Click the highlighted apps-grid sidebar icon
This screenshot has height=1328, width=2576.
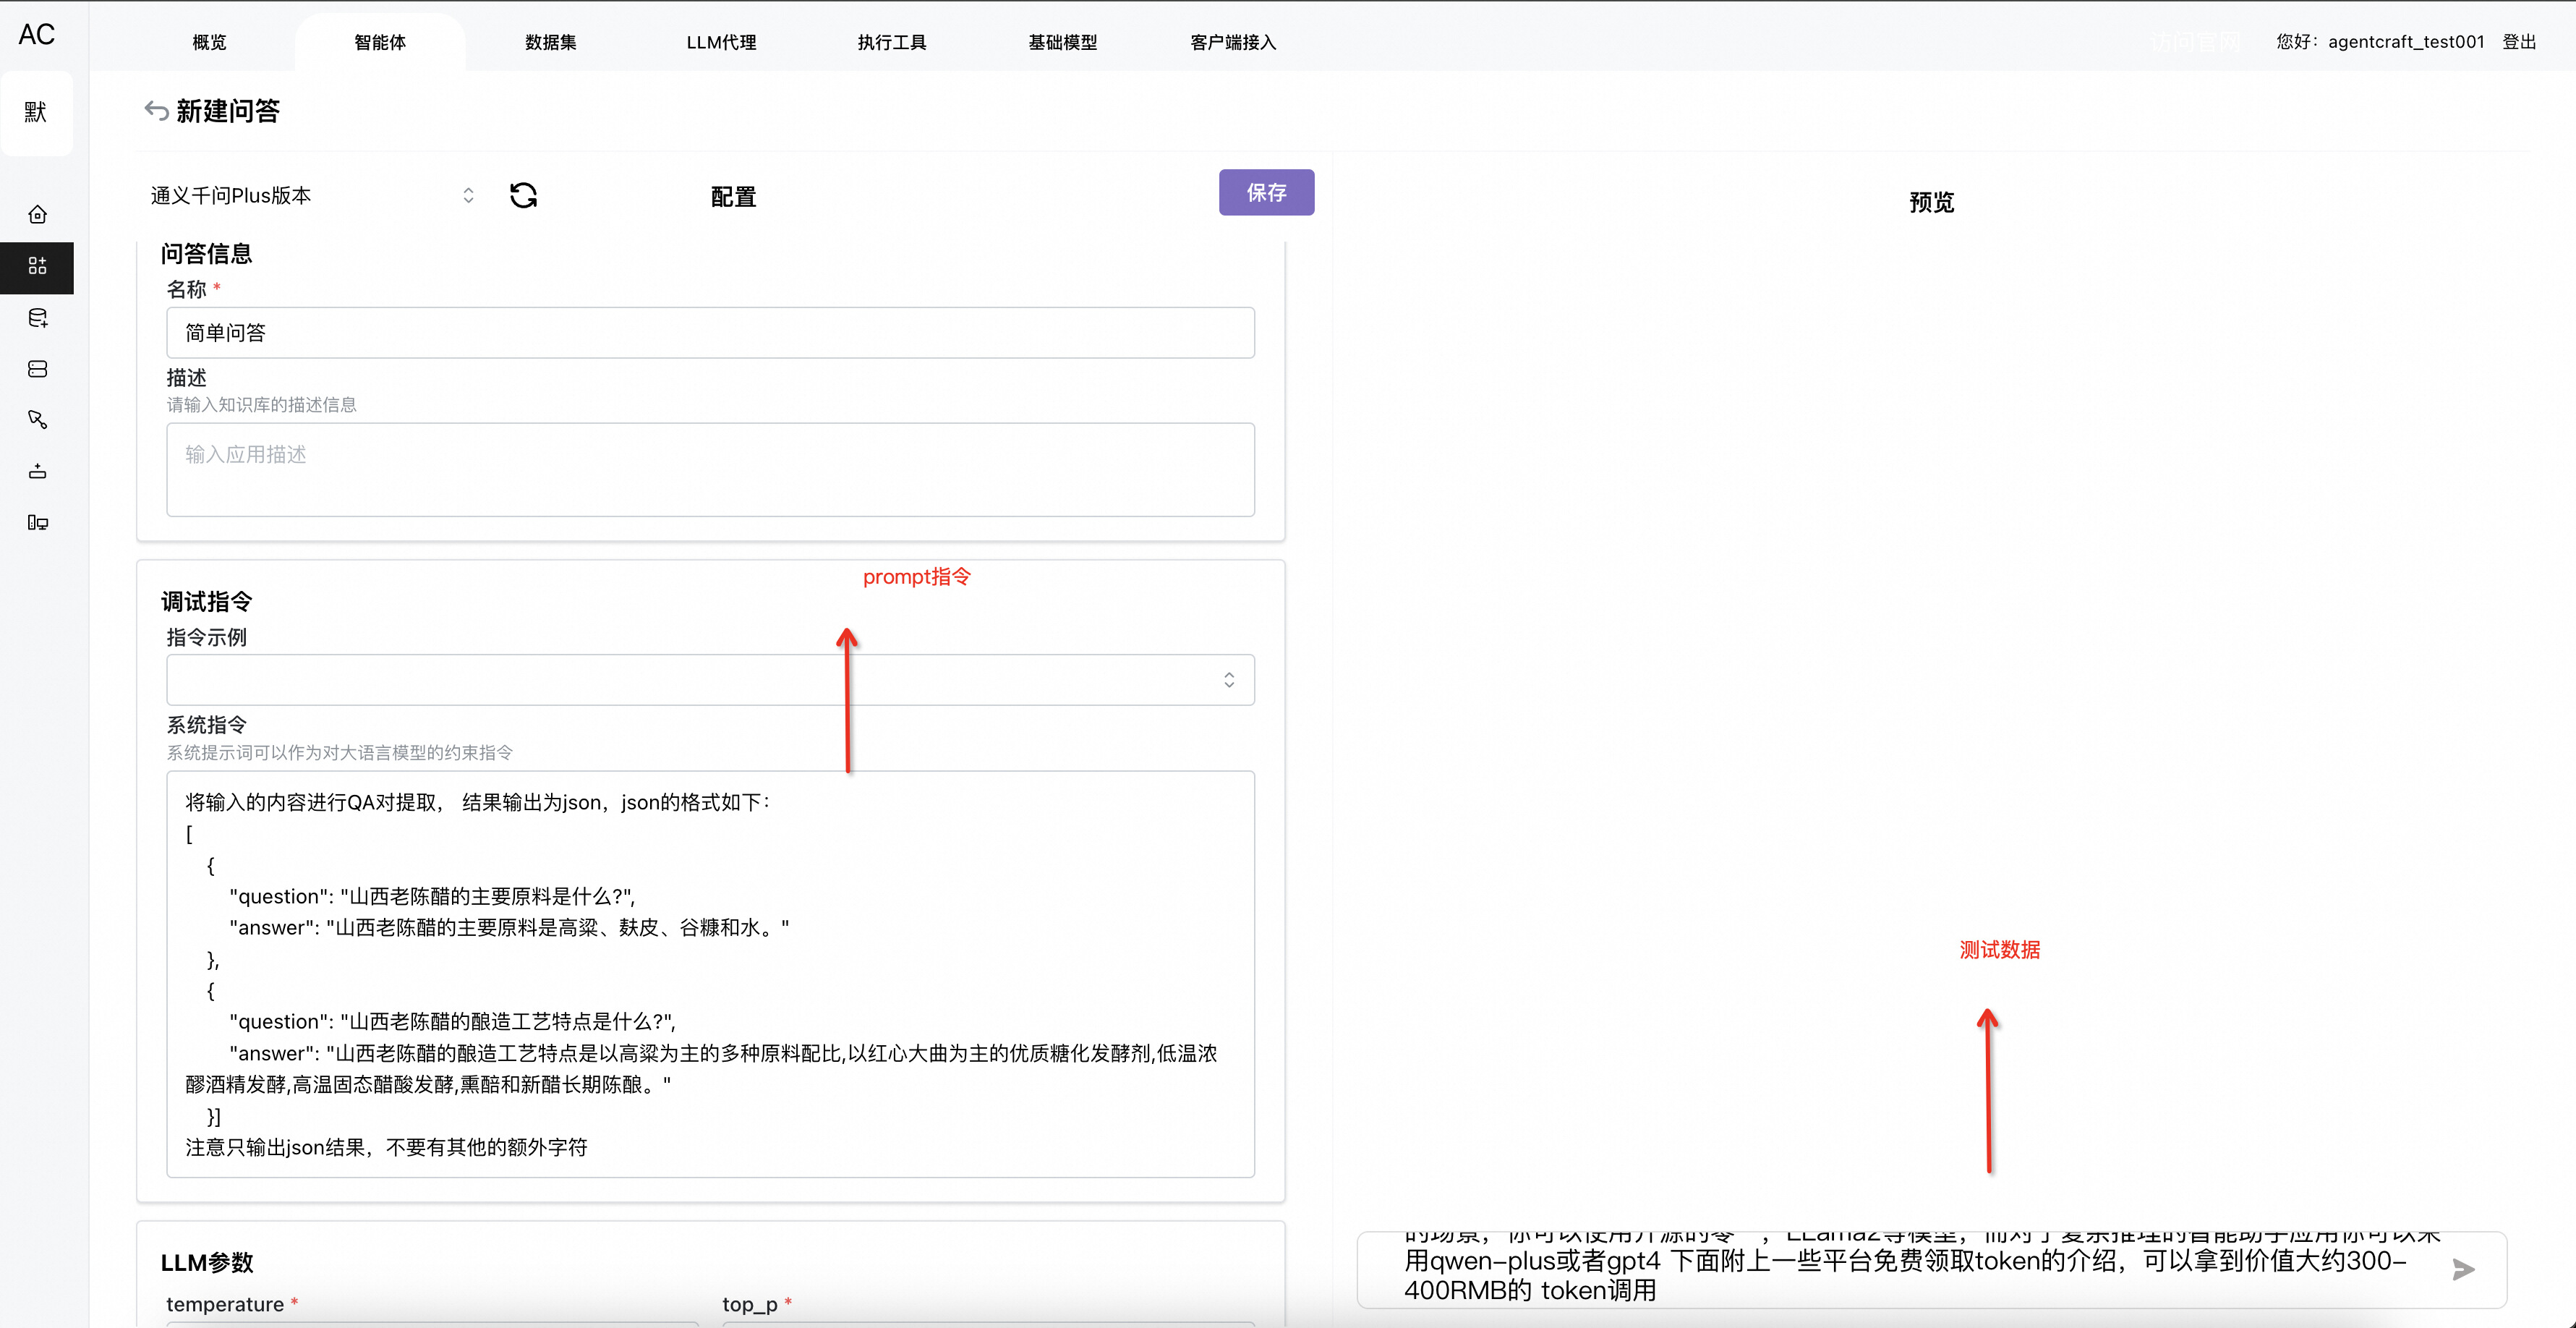tap(37, 266)
